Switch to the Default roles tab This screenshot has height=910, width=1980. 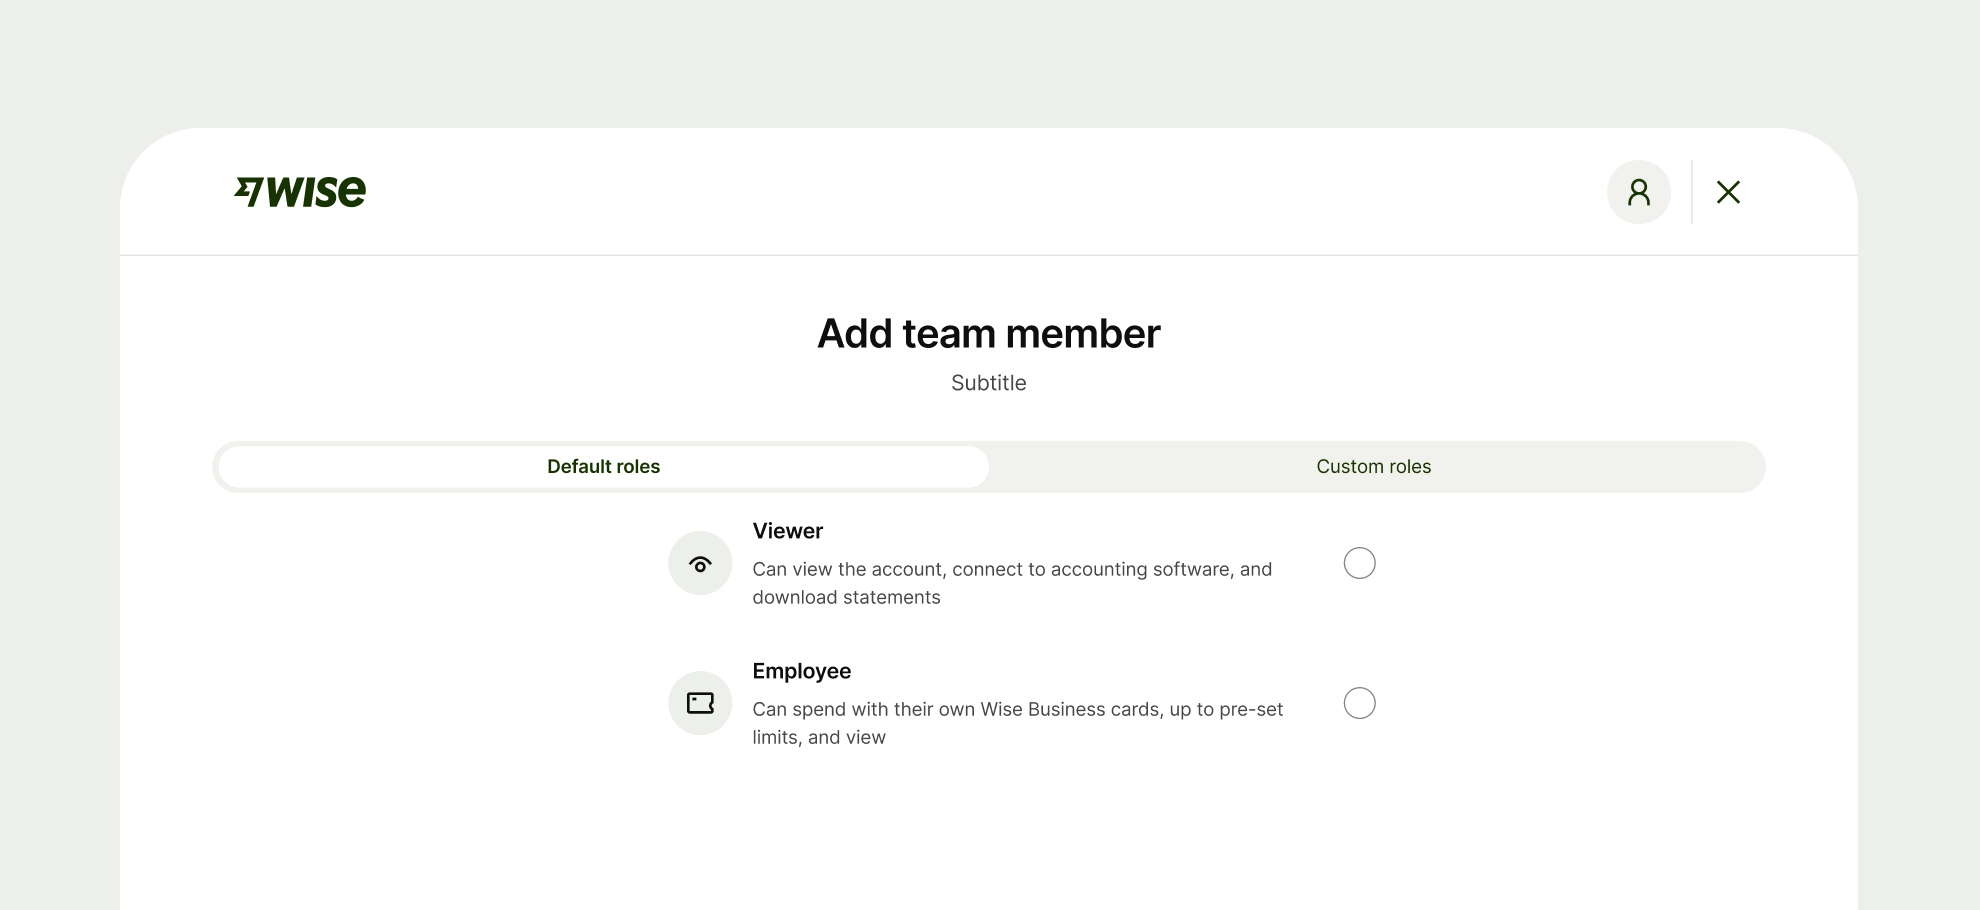coord(602,466)
